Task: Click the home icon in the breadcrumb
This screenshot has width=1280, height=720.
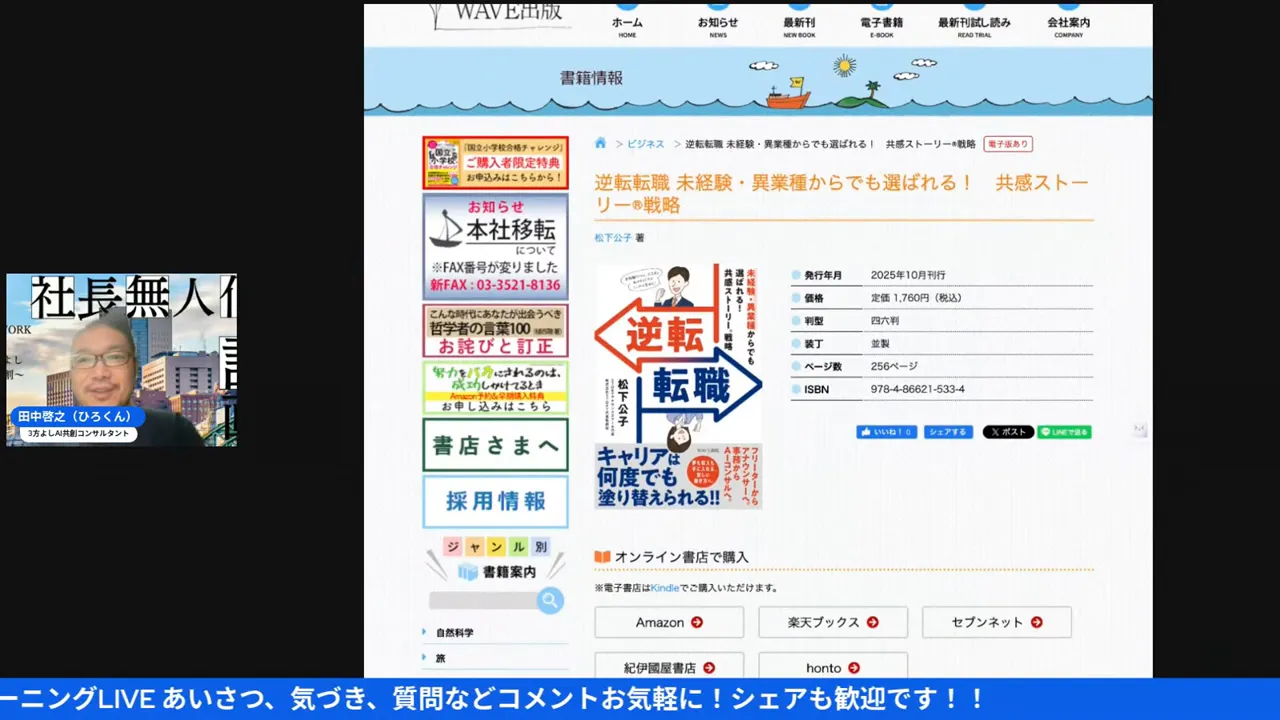Action: click(600, 143)
